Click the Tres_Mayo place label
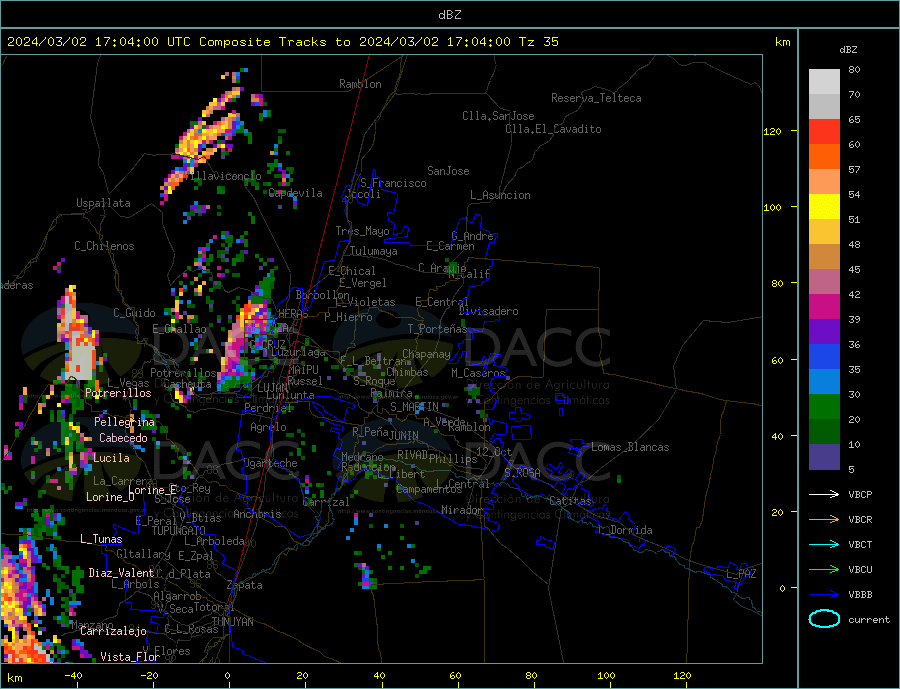900x689 pixels. 362,231
